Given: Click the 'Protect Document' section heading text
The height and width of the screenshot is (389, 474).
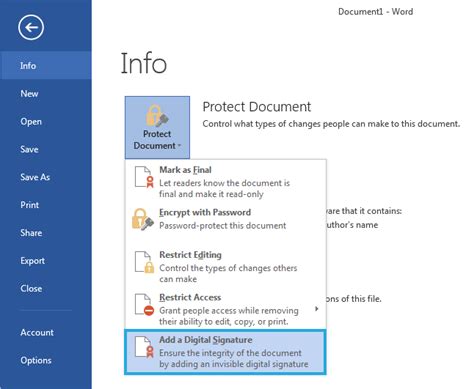Looking at the screenshot, I should [257, 107].
